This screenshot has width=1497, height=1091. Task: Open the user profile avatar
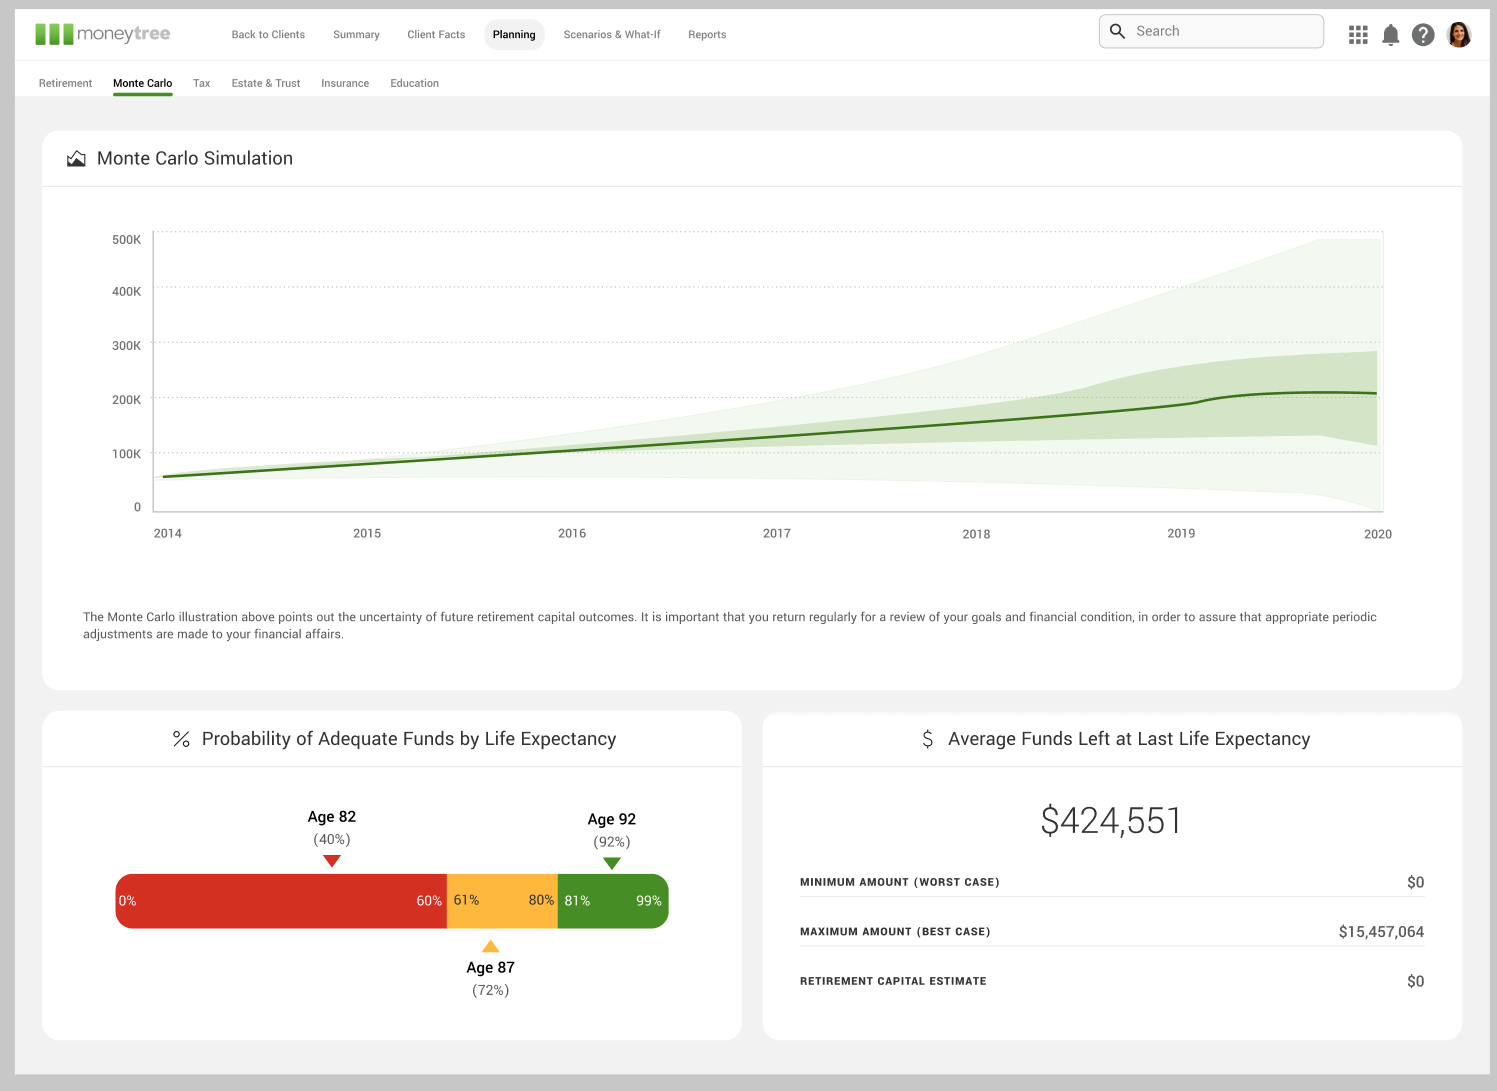1459,34
